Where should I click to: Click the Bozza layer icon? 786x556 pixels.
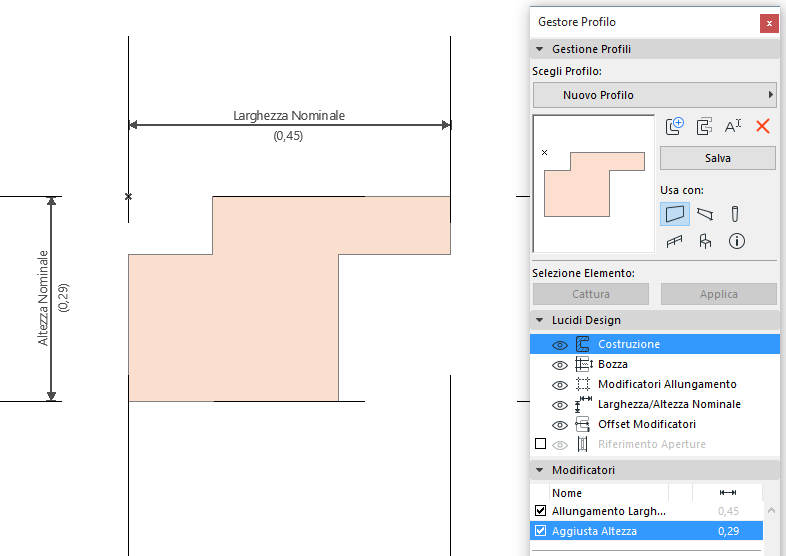[583, 364]
